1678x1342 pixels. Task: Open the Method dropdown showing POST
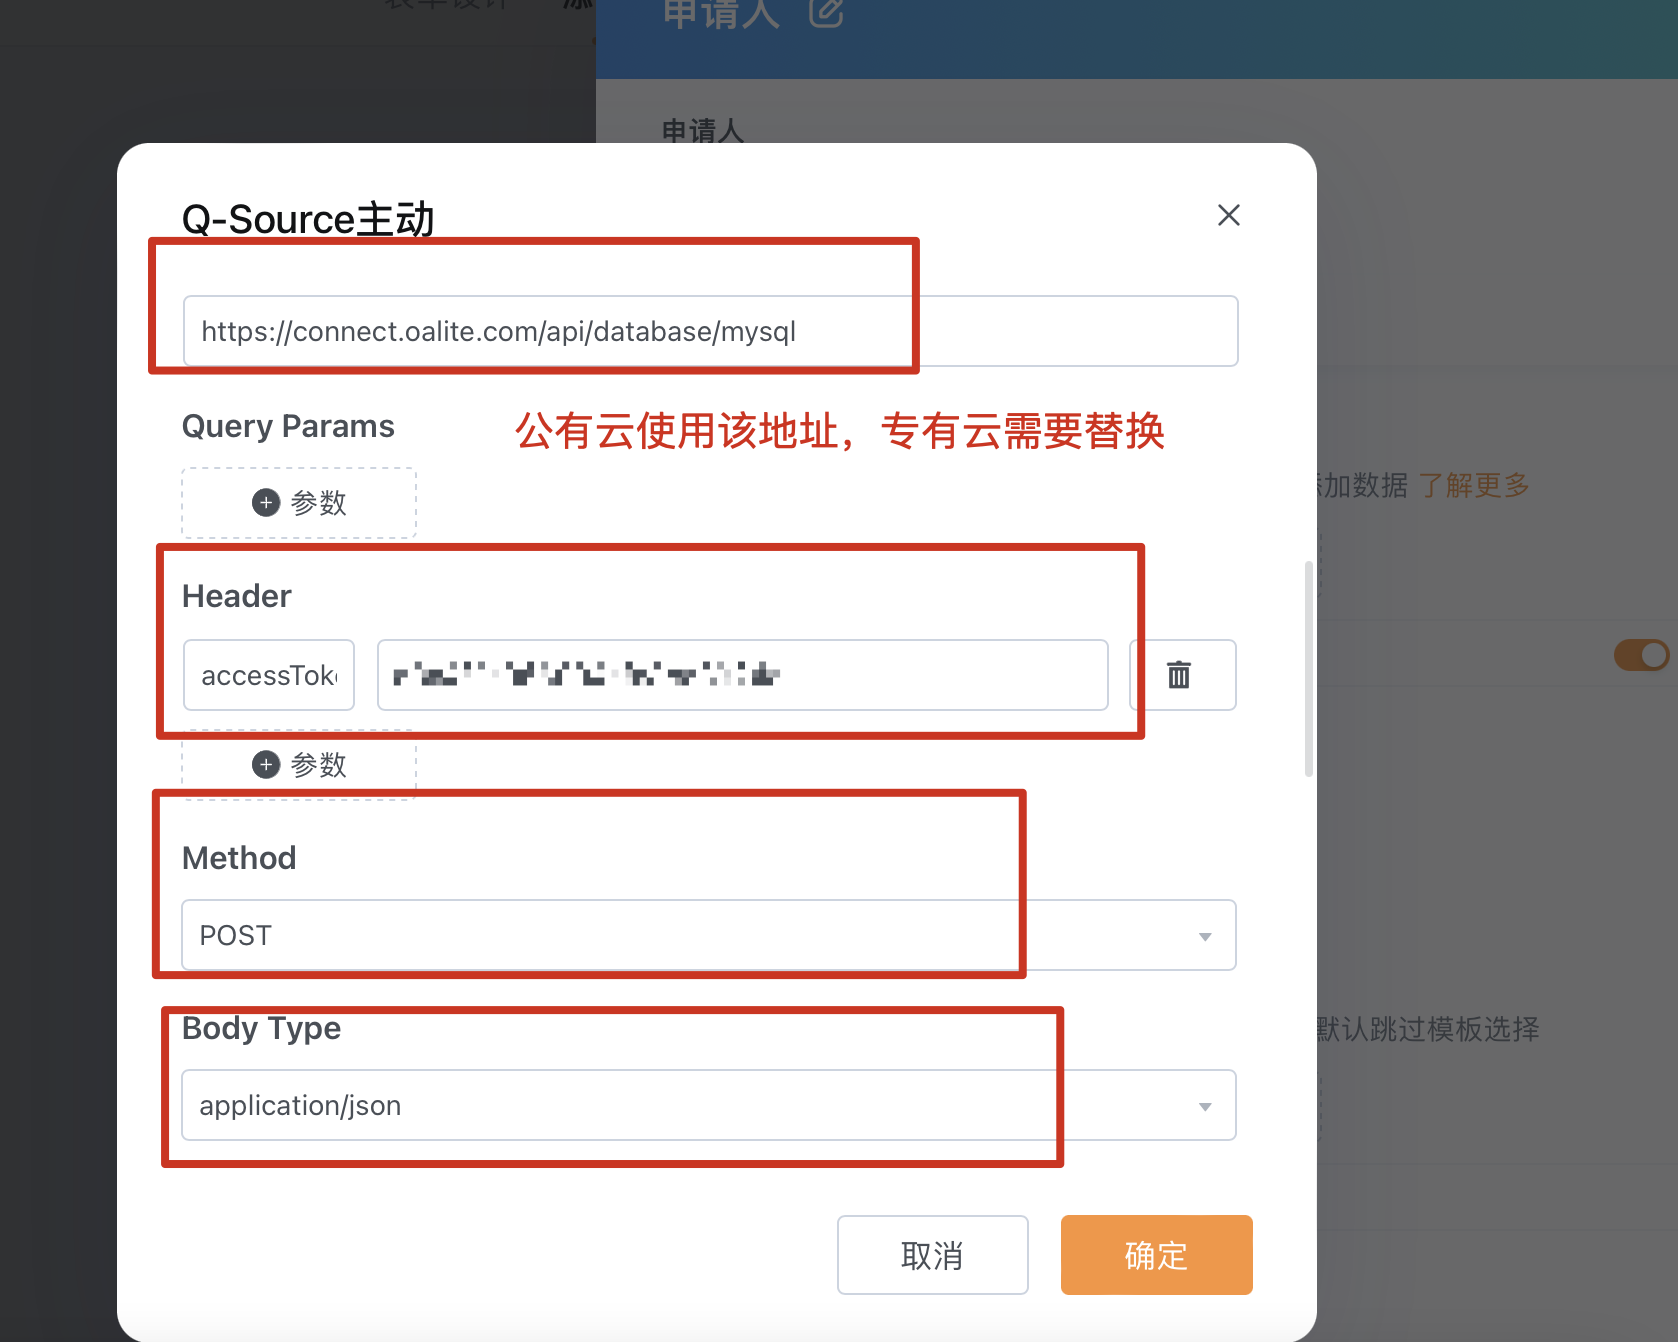(708, 935)
